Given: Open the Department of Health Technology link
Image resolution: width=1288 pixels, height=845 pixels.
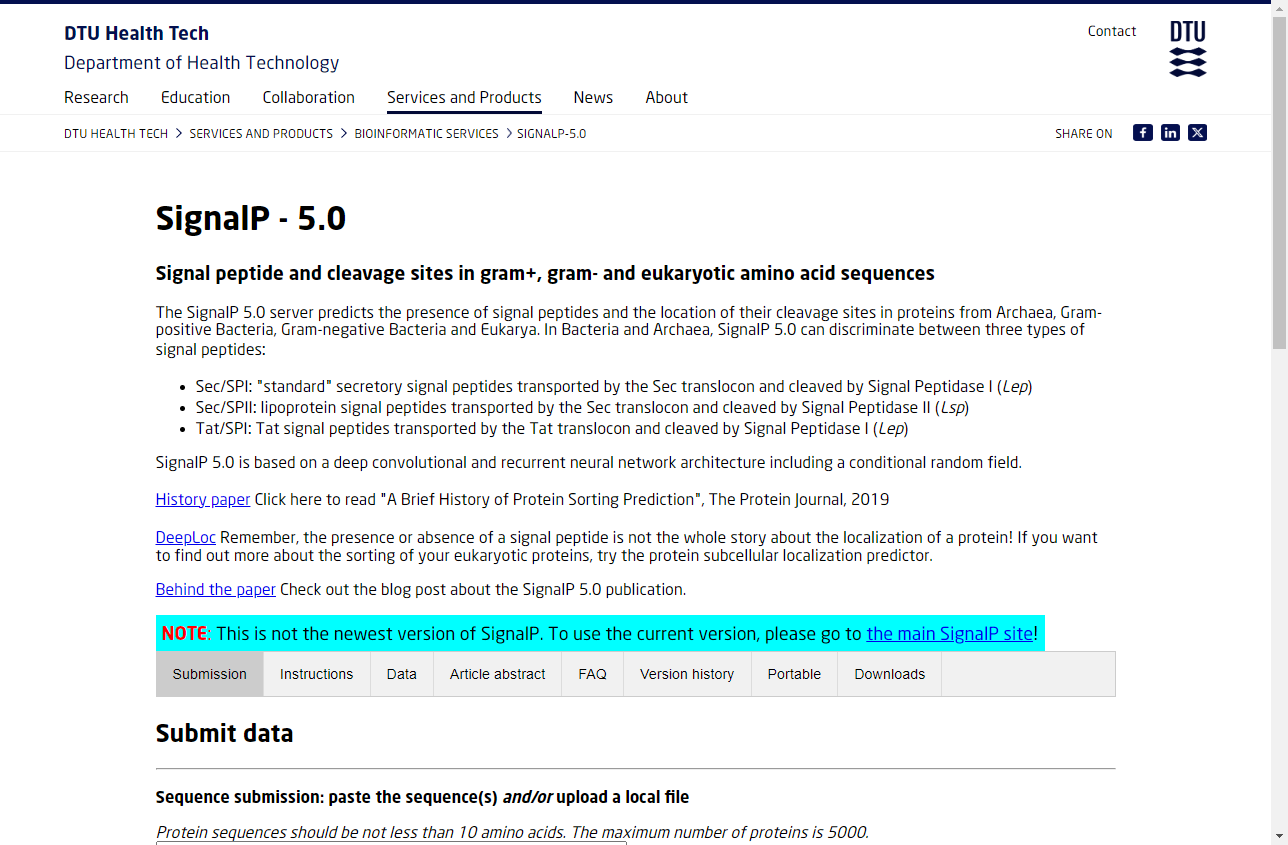Looking at the screenshot, I should pyautogui.click(x=202, y=63).
